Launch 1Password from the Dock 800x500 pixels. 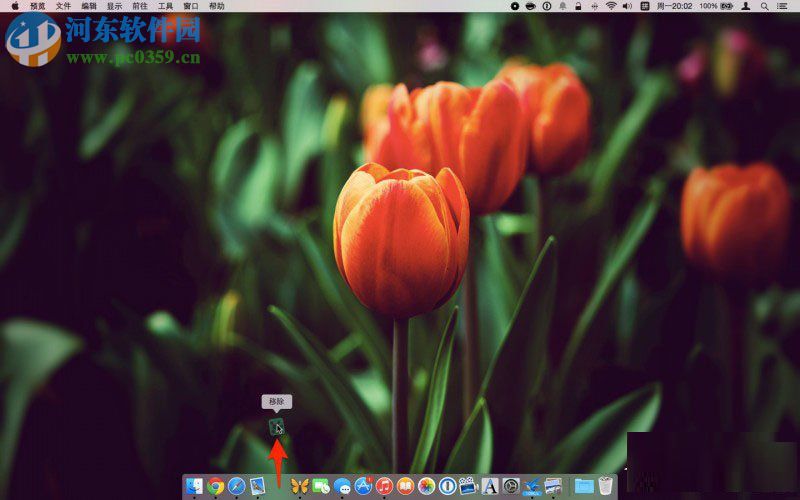(447, 486)
